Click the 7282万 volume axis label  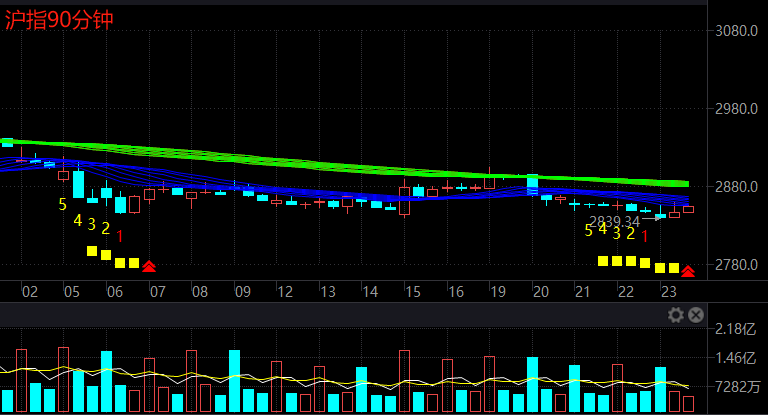point(738,386)
